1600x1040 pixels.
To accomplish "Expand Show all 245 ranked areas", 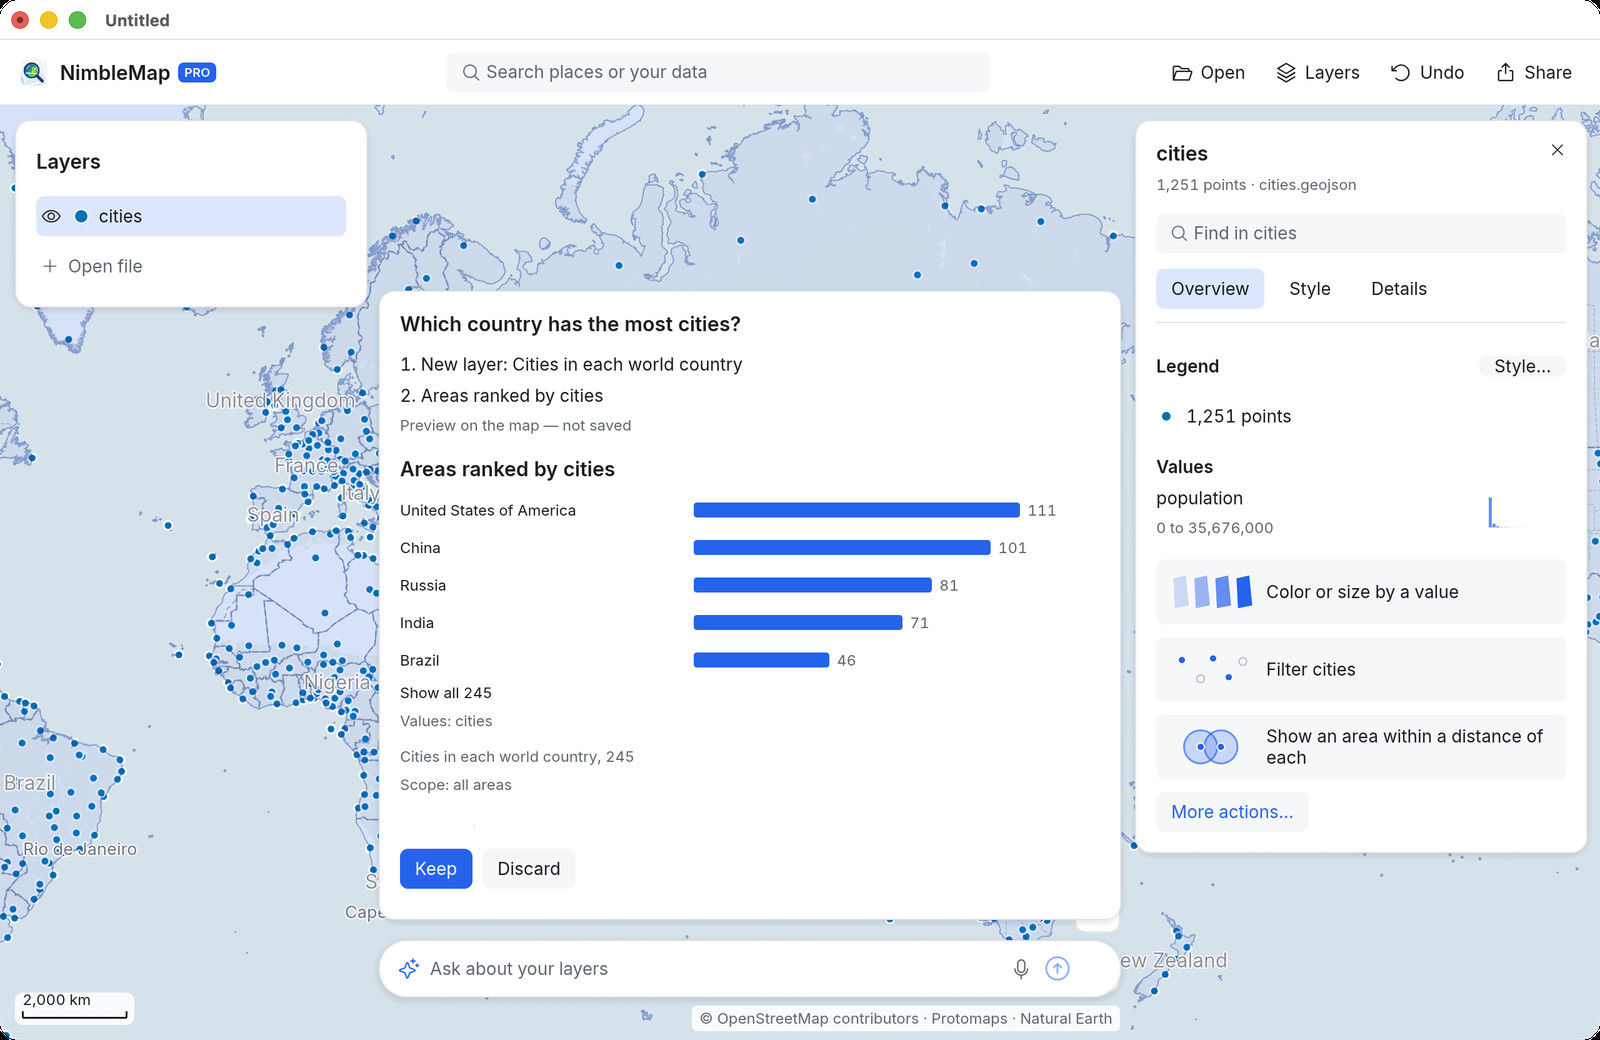I will [x=446, y=693].
